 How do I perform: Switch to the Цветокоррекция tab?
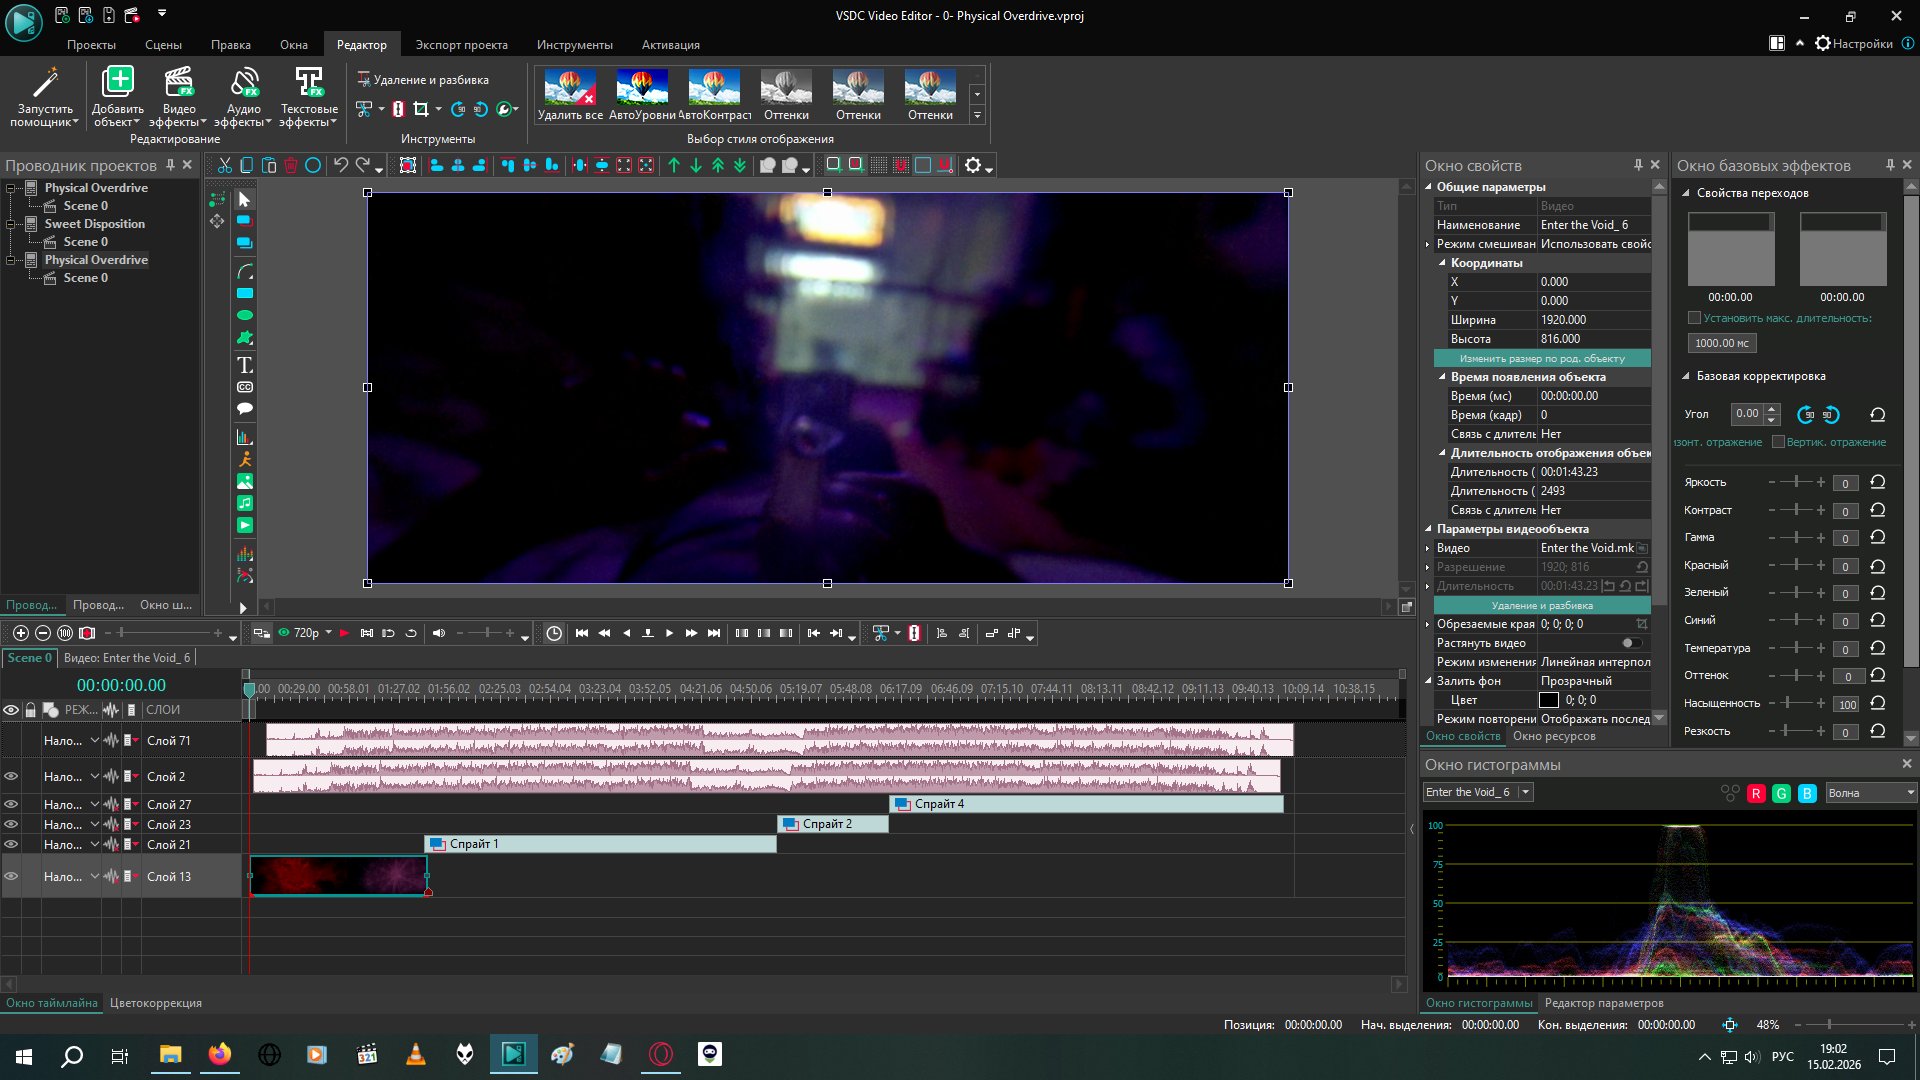[x=155, y=1003]
